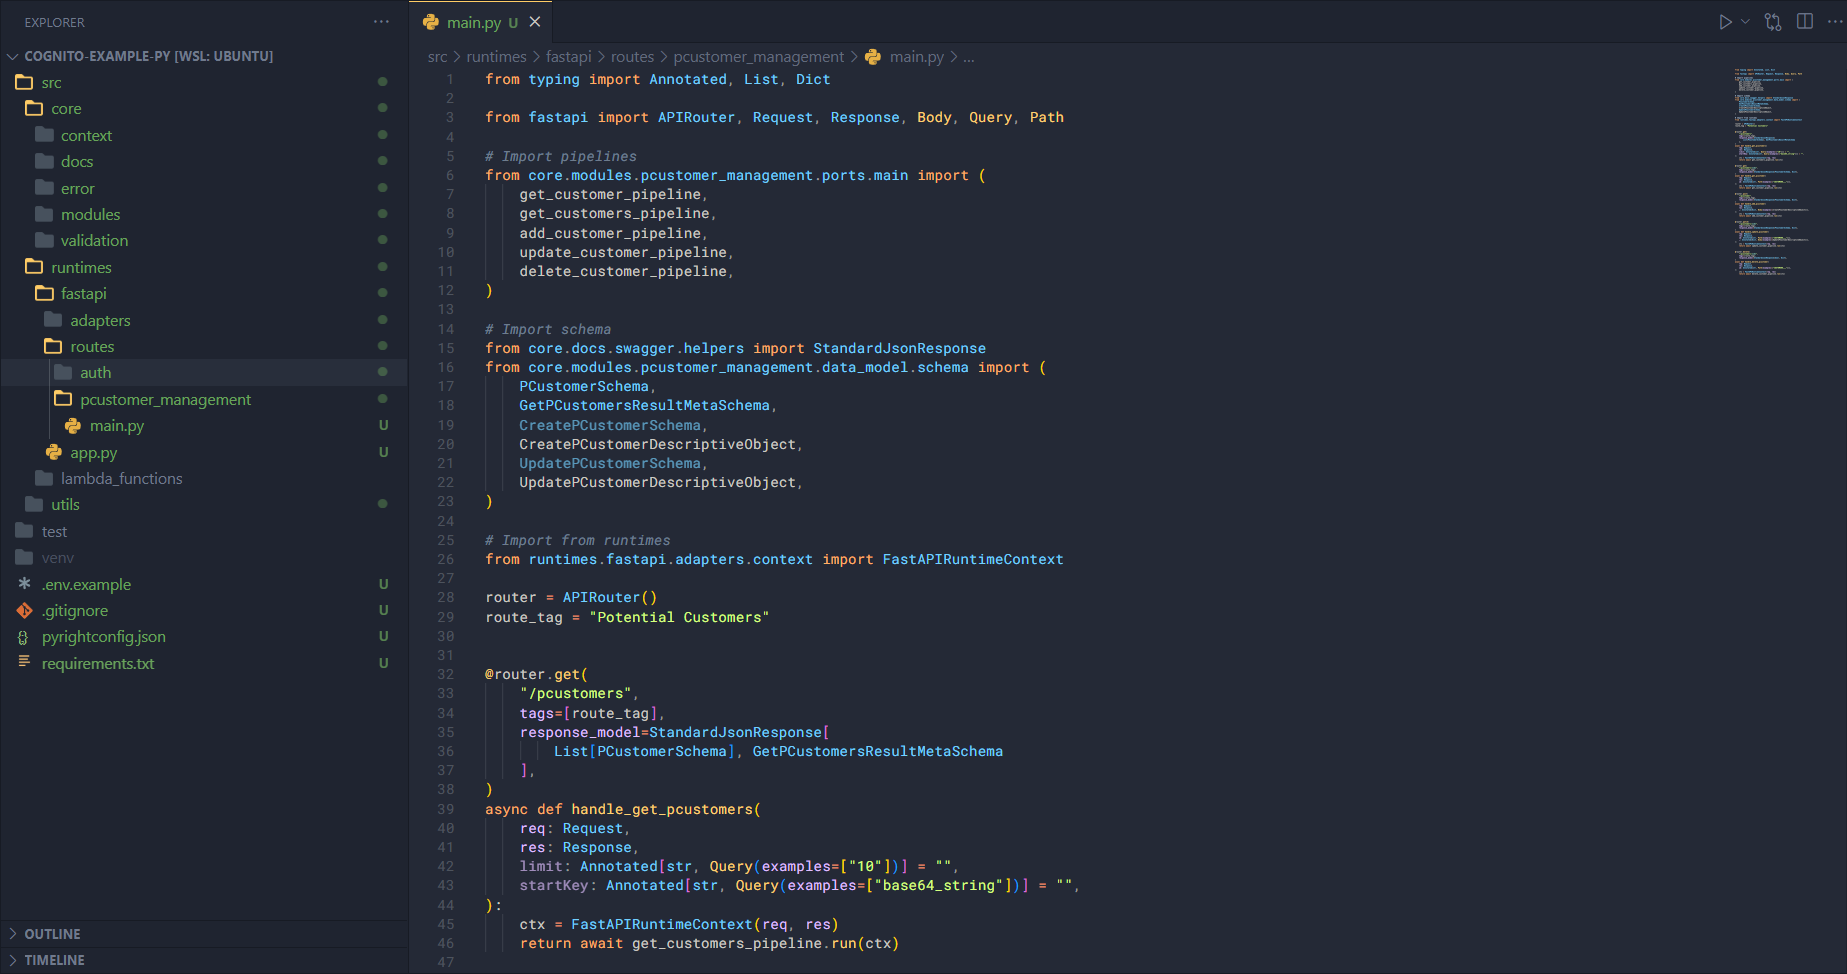Image resolution: width=1847 pixels, height=974 pixels.
Task: Open requirements.txt in the explorer
Action: point(98,663)
